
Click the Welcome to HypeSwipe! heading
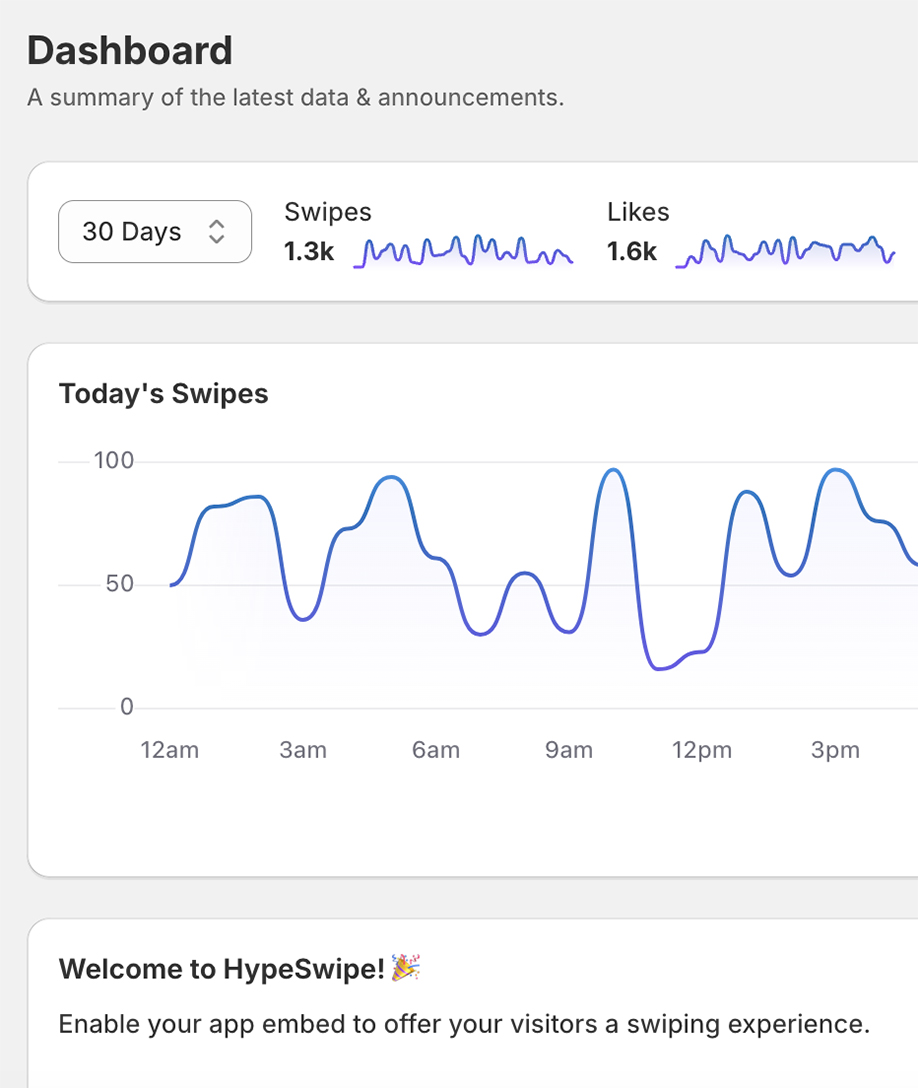pyautogui.click(x=222, y=969)
